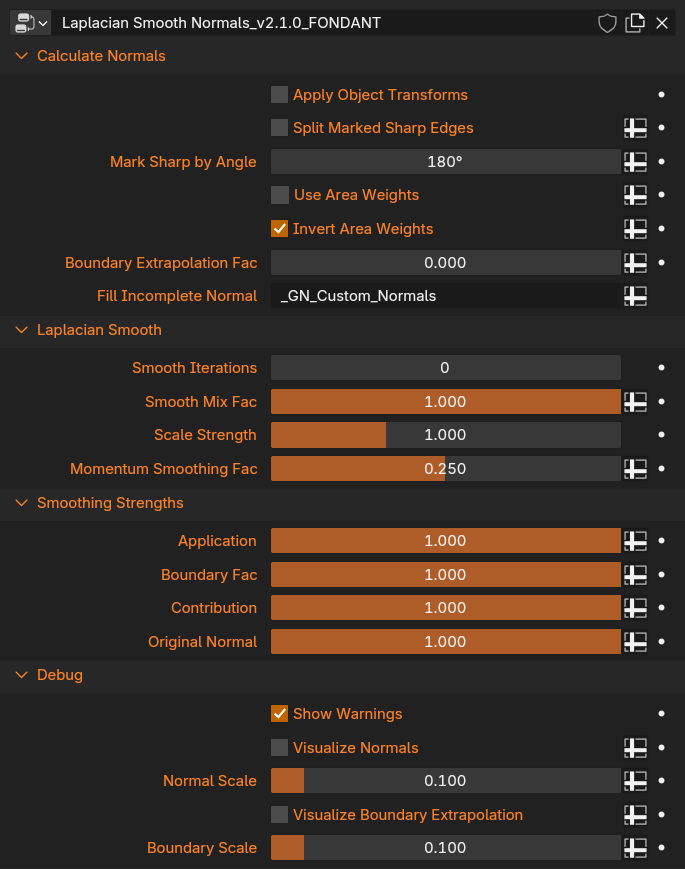
Task: Click the Mark Sharp by Angle 180° field
Action: tap(446, 162)
